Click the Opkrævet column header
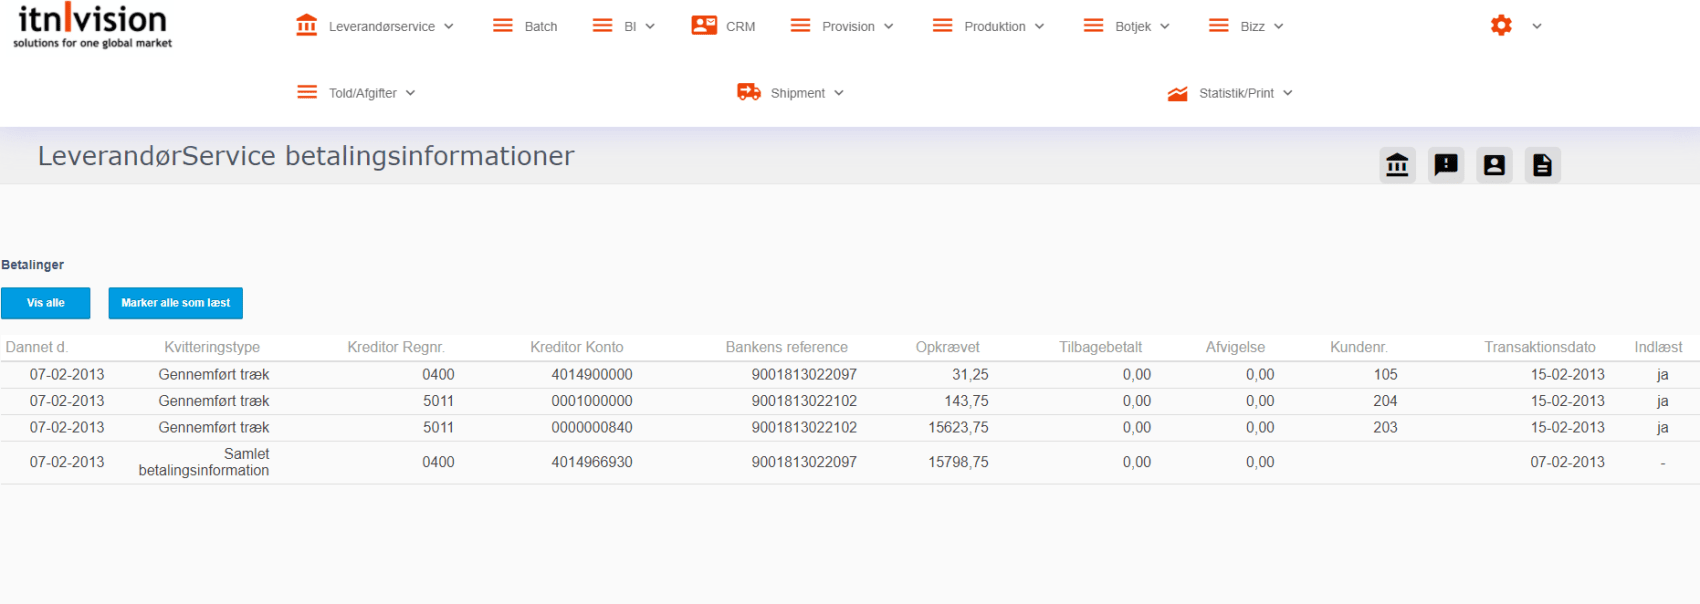1700x604 pixels. (947, 347)
